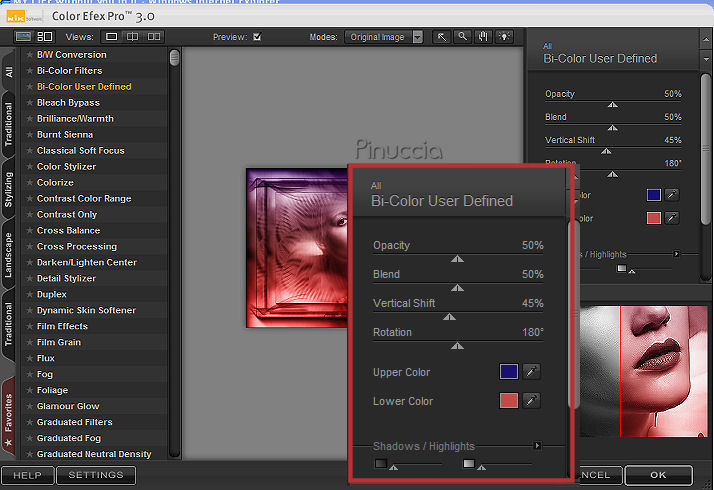Screen dimensions: 714x490
Task: Collapse settings panel with up arrow
Action: pyautogui.click(x=706, y=38)
